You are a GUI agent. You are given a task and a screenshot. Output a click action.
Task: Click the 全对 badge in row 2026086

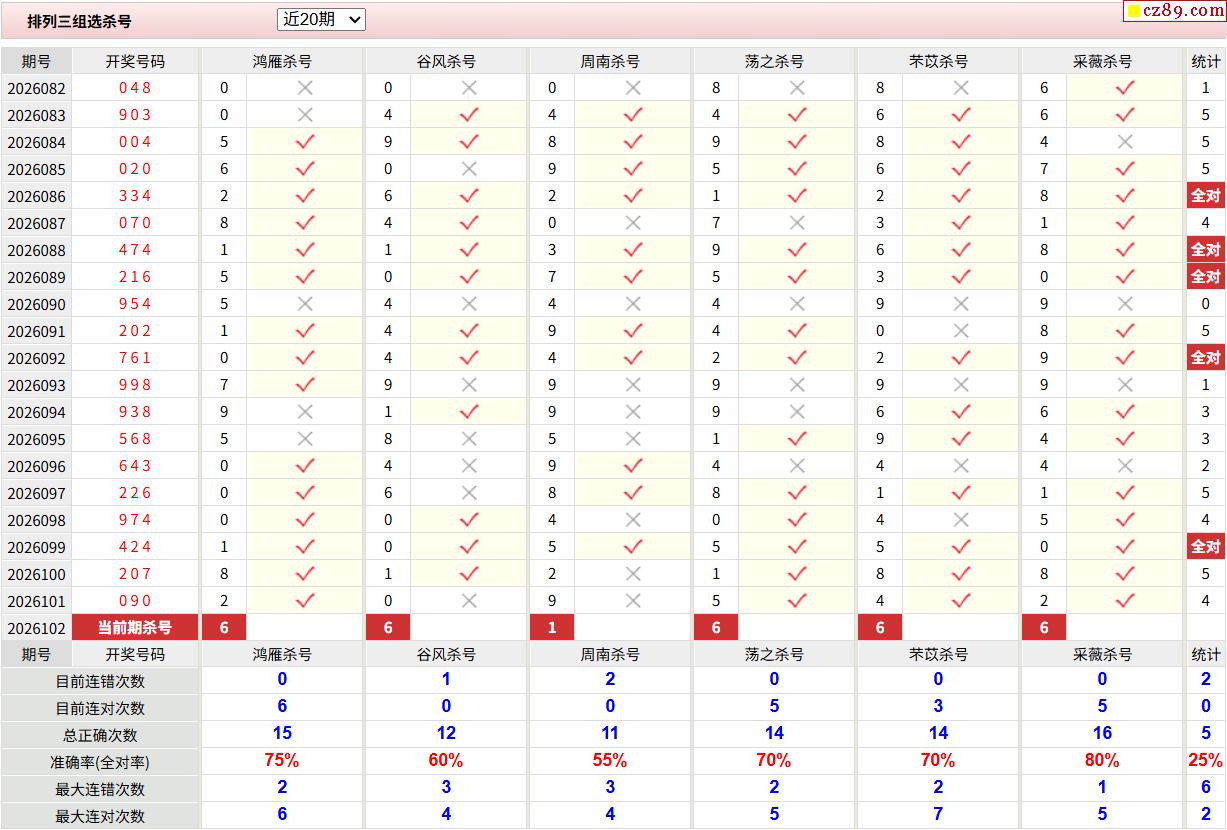pos(1205,196)
